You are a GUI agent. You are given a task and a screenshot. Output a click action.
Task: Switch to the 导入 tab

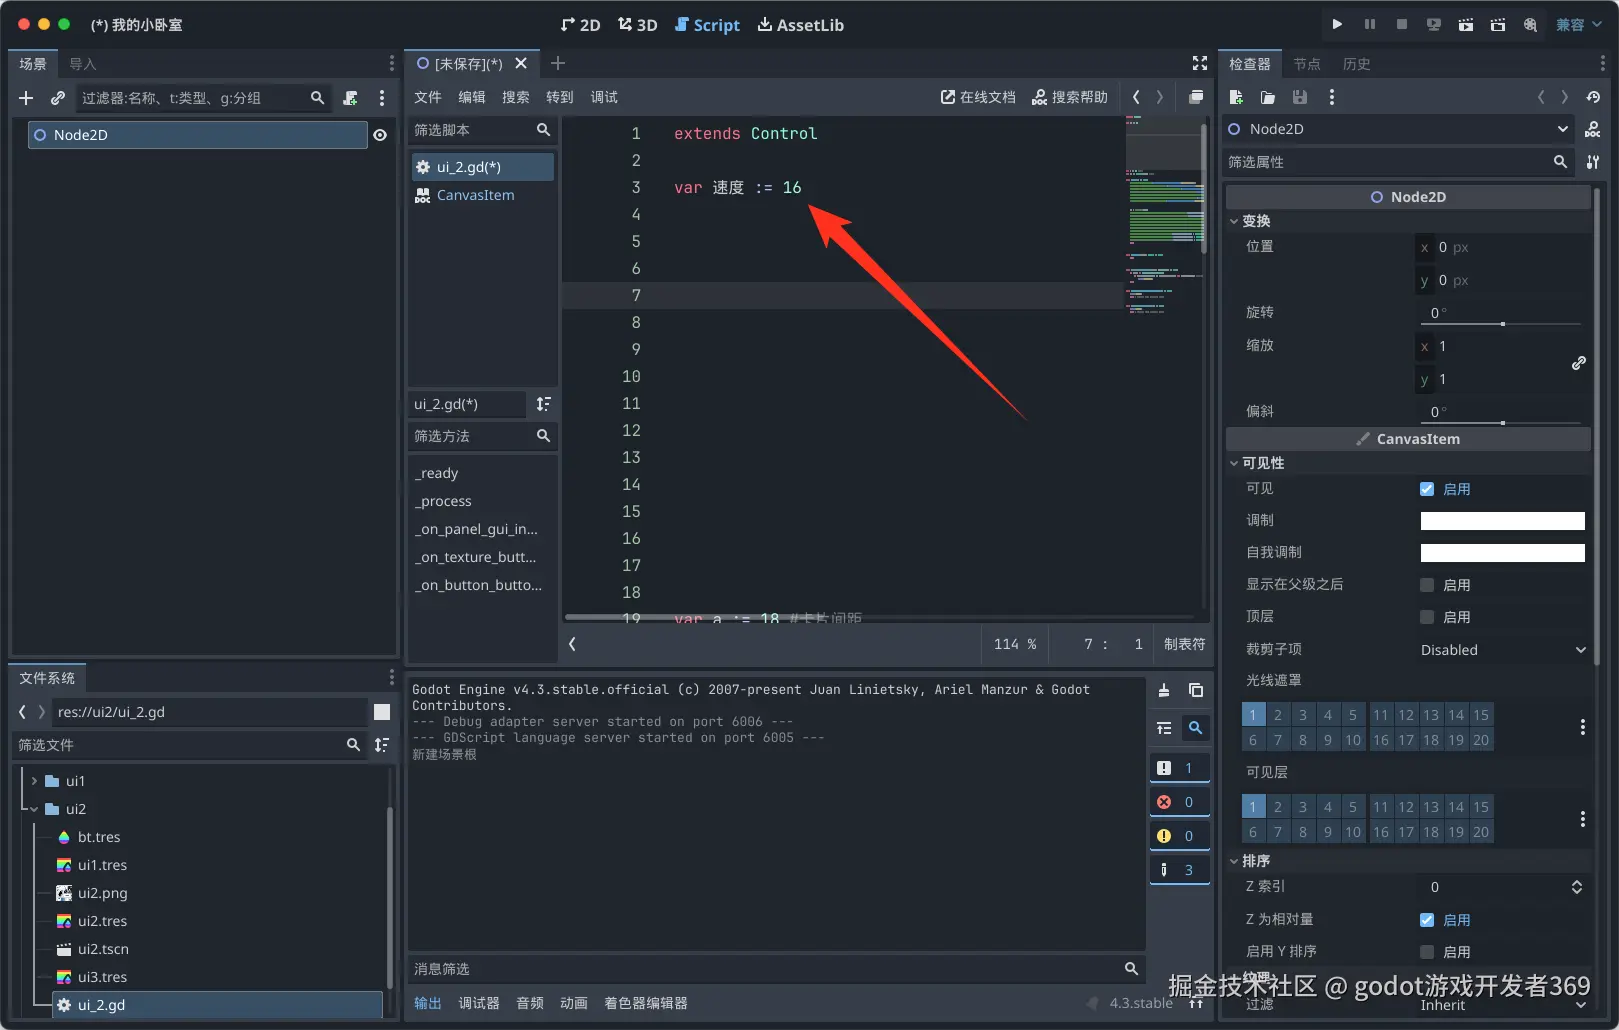83,64
